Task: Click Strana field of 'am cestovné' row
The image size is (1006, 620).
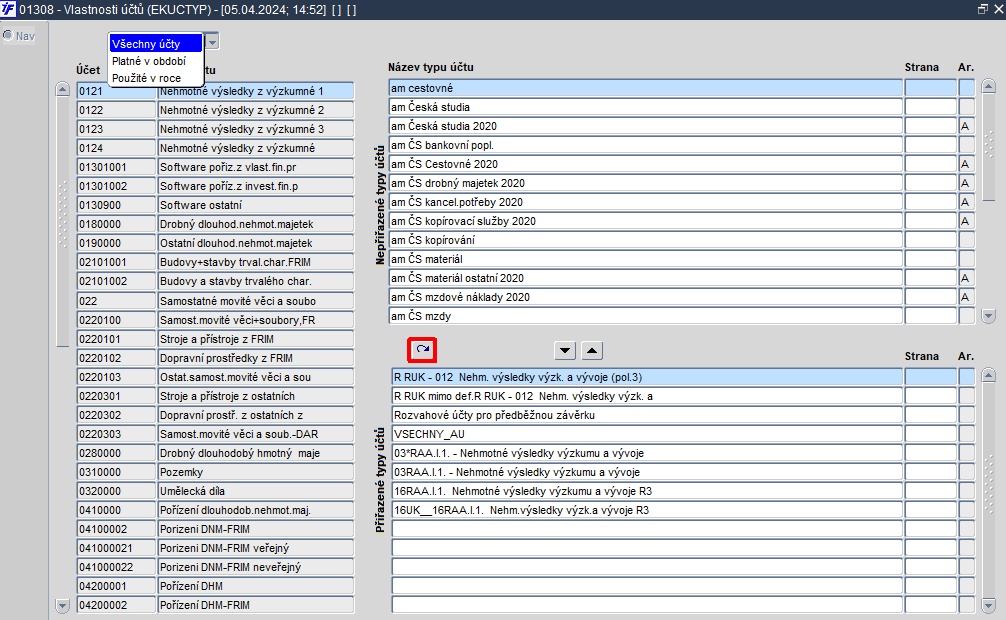Action: (930, 88)
